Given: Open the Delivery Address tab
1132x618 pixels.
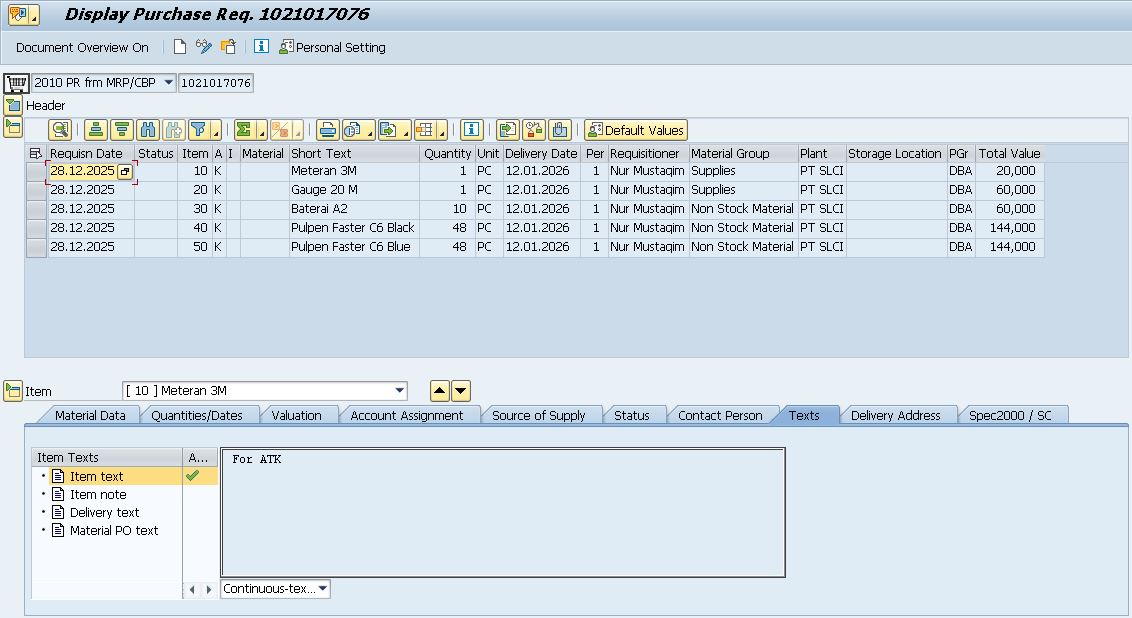Looking at the screenshot, I should (895, 415).
